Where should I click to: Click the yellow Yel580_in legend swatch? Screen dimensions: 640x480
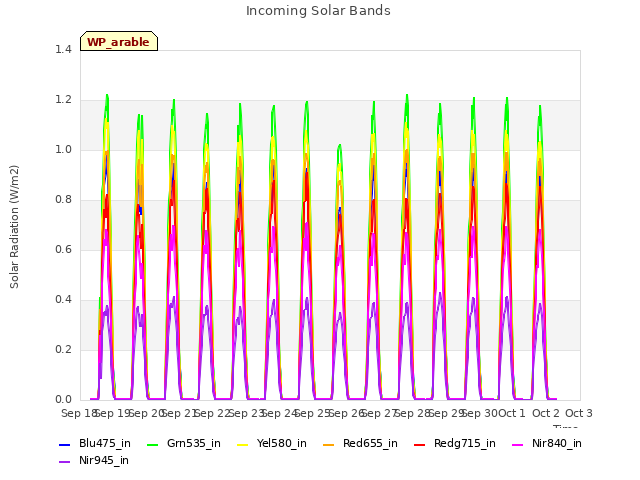(x=242, y=444)
